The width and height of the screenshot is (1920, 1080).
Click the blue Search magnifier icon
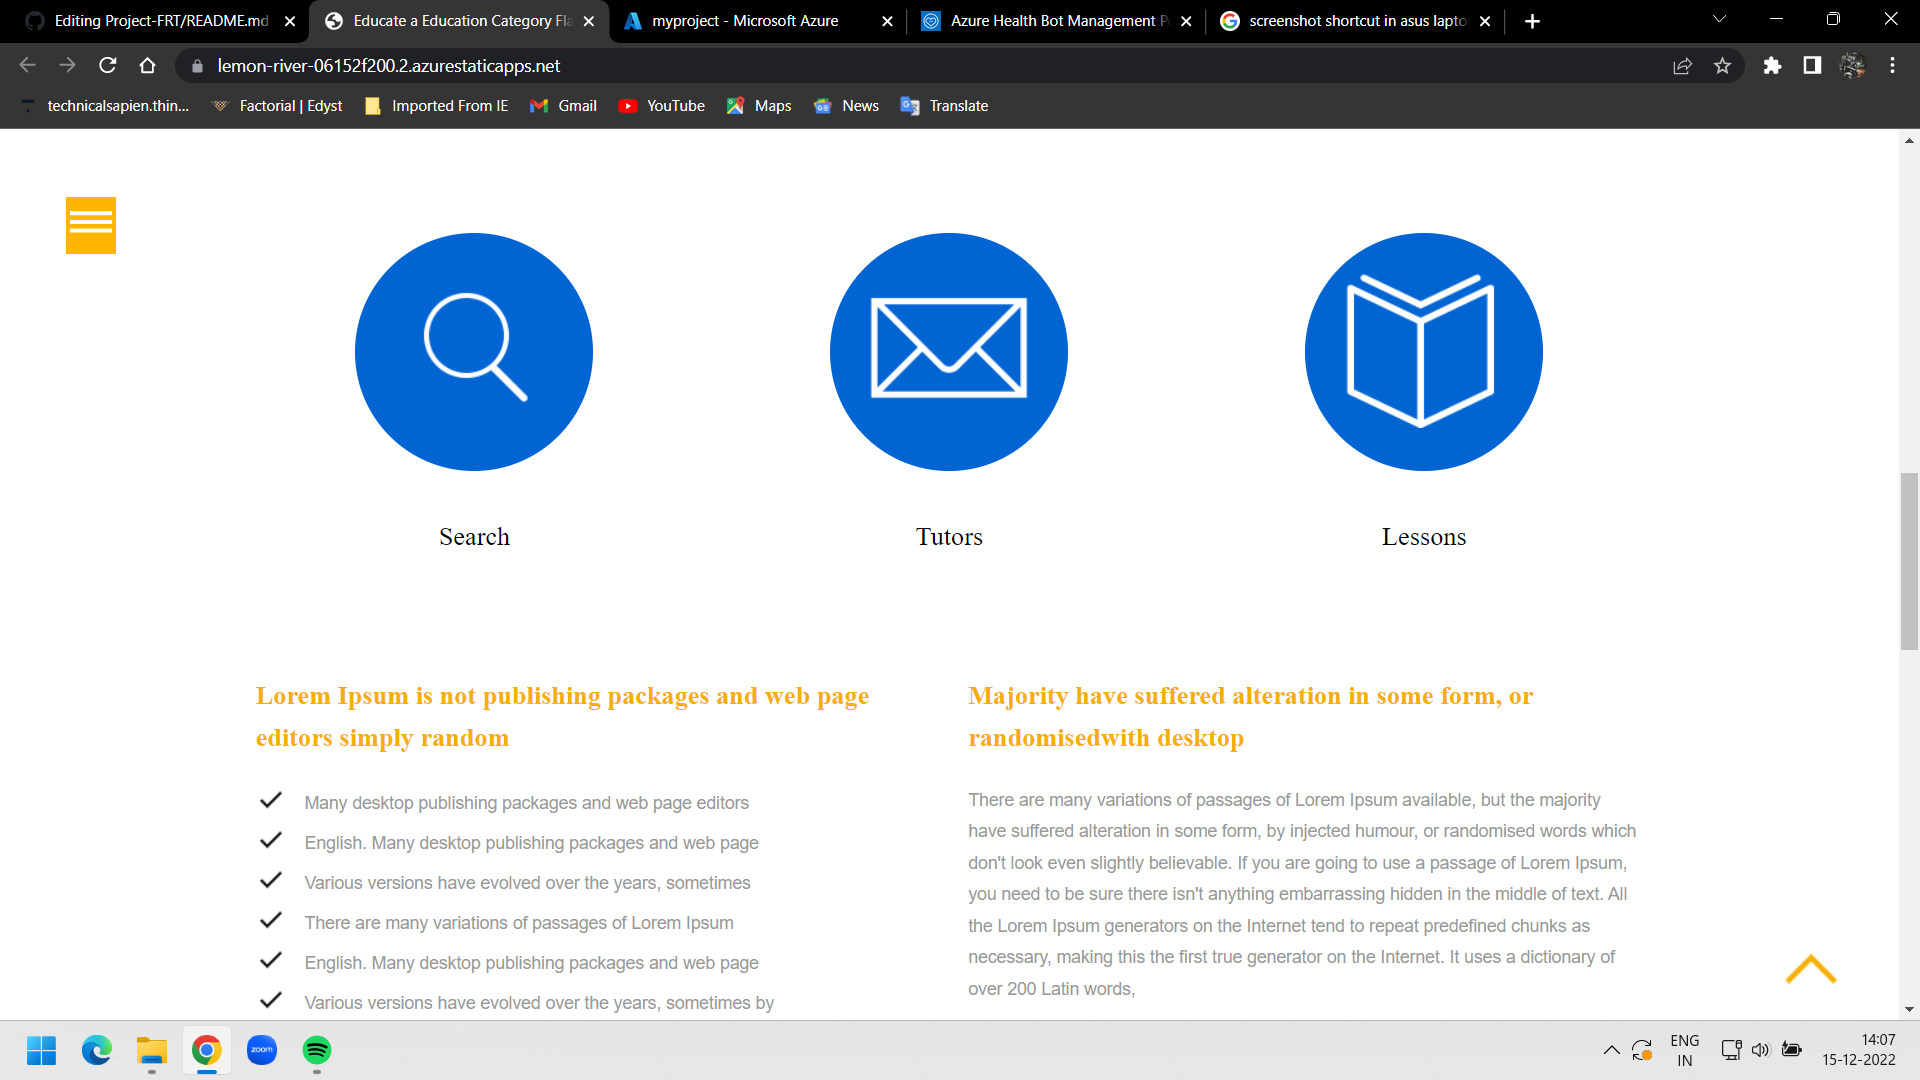(474, 352)
